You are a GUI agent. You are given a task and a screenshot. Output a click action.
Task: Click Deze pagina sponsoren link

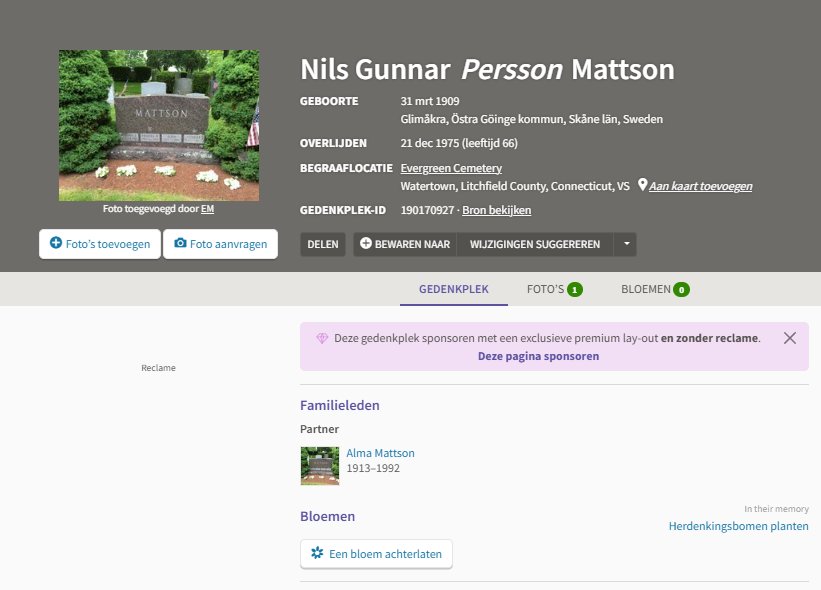click(538, 356)
